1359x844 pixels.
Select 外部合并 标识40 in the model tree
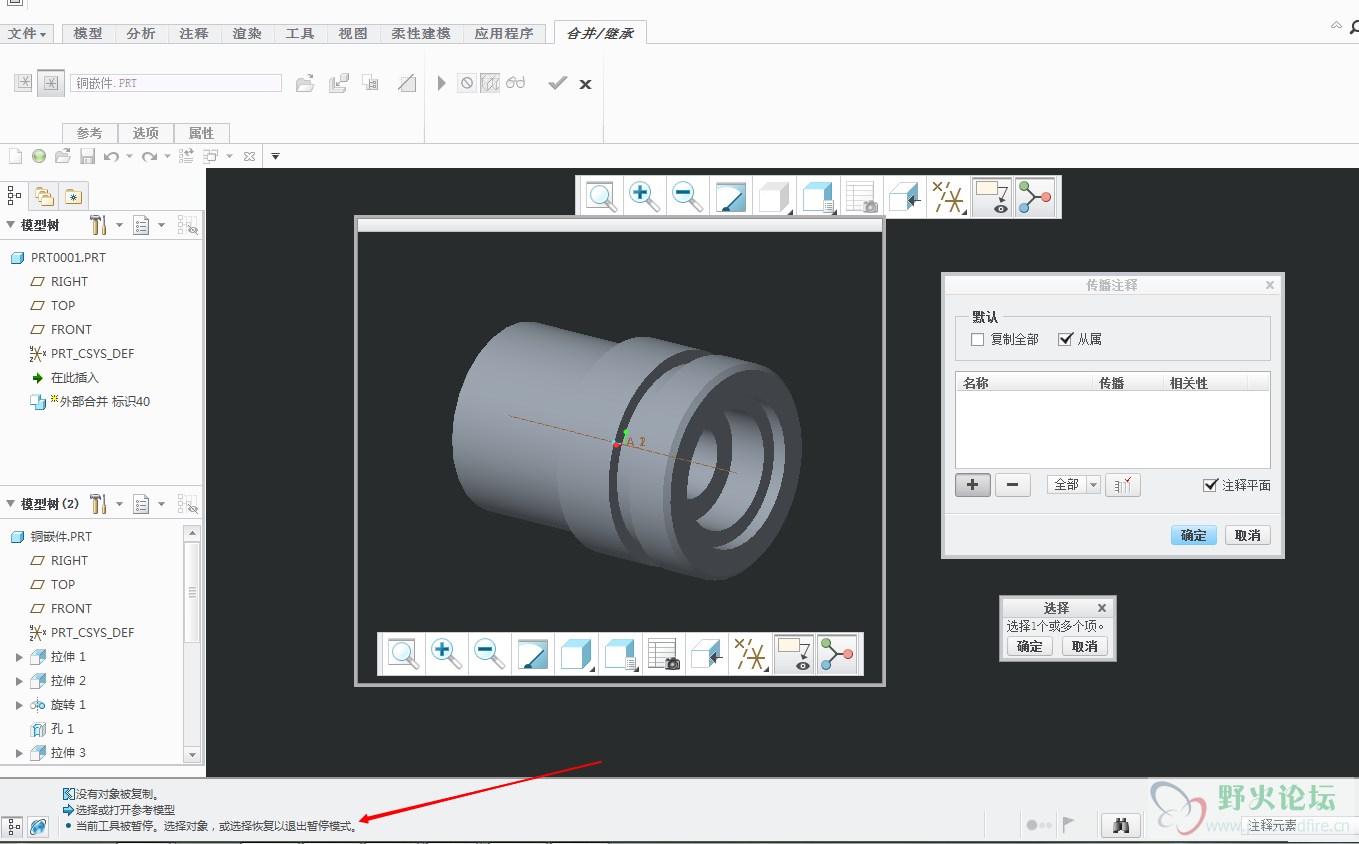coord(90,401)
